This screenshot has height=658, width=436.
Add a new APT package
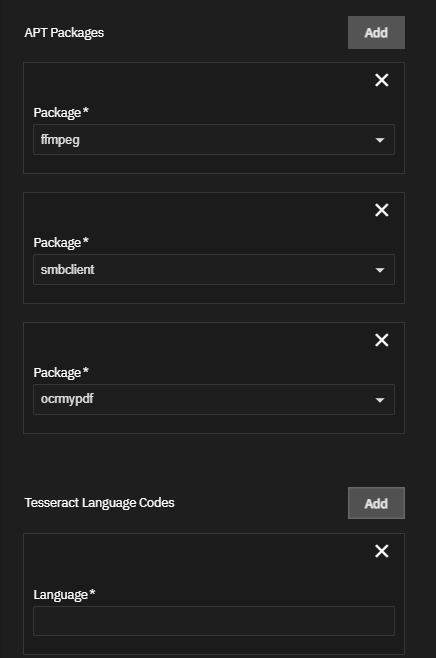click(x=376, y=32)
